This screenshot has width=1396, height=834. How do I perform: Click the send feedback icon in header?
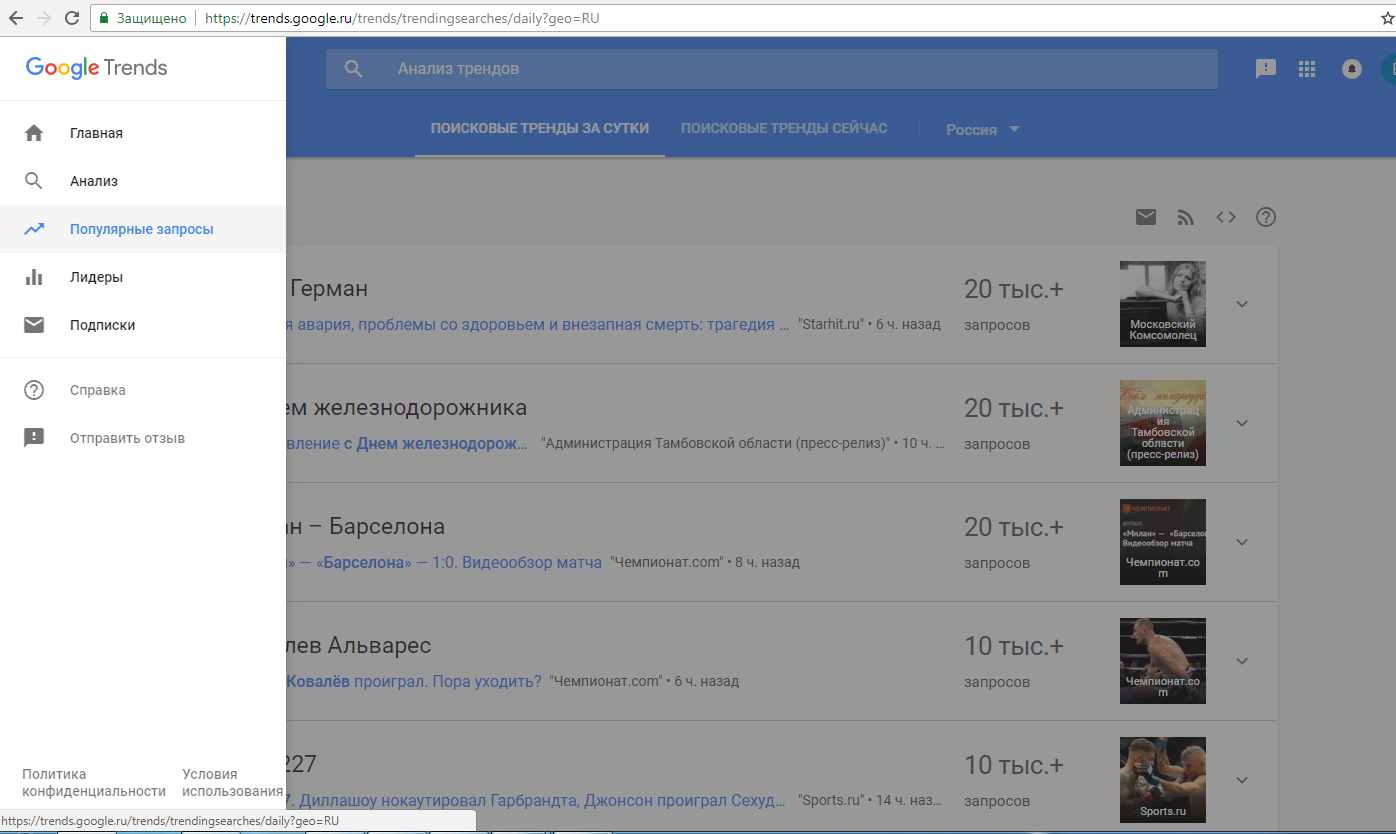click(1266, 69)
